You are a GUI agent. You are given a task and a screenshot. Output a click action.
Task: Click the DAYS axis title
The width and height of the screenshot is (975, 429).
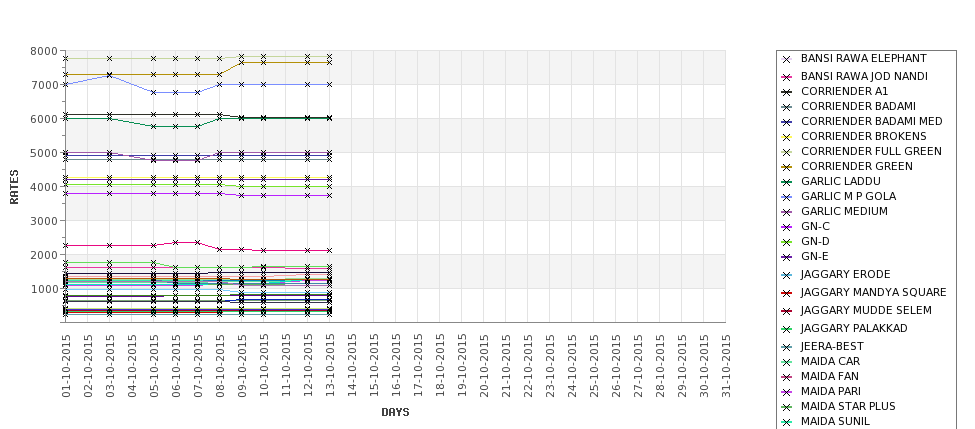point(395,412)
